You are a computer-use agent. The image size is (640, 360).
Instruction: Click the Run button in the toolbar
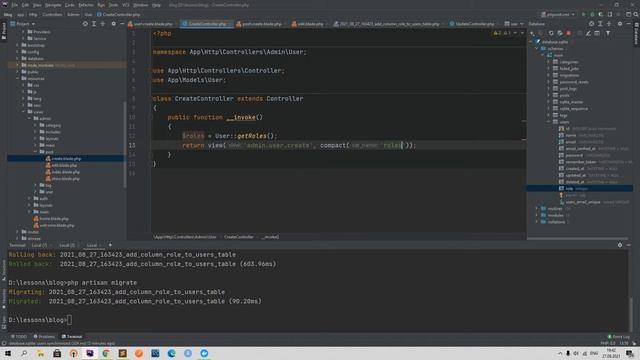click(x=584, y=14)
